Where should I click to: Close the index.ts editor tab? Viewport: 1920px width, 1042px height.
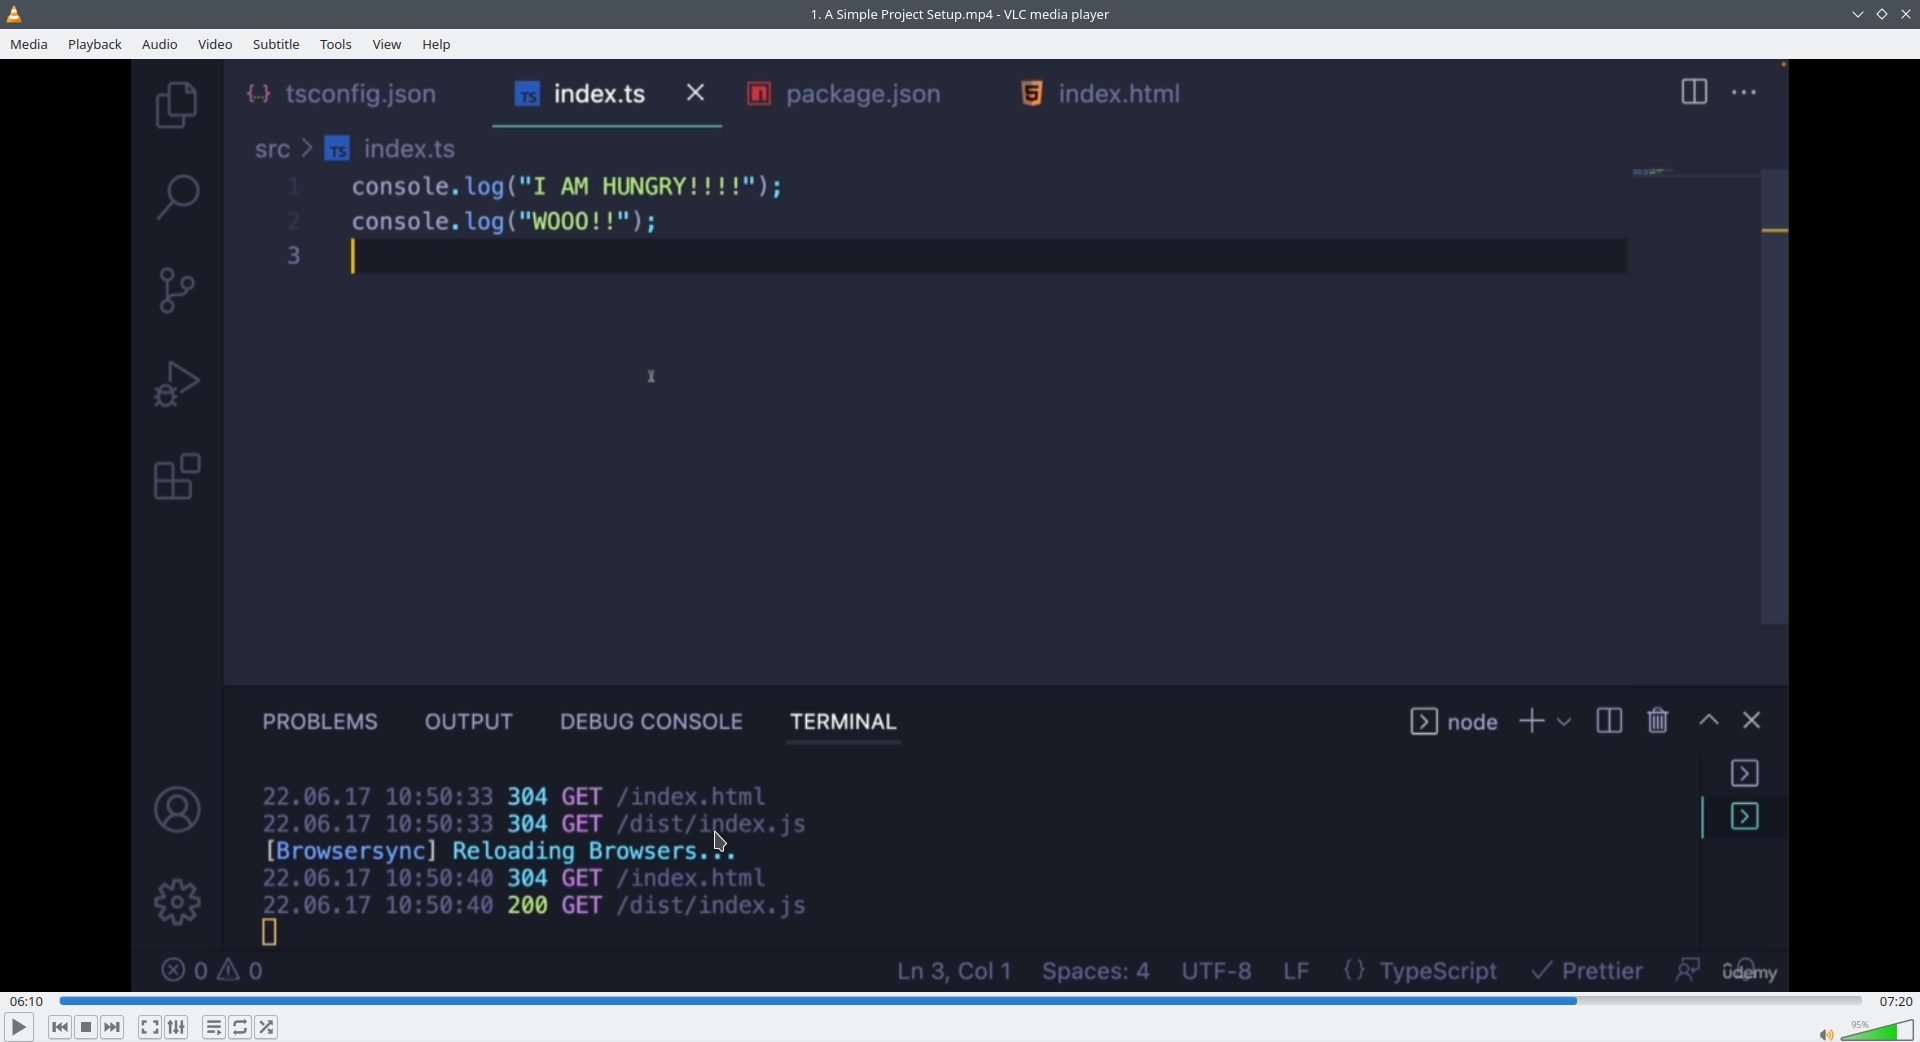point(696,93)
